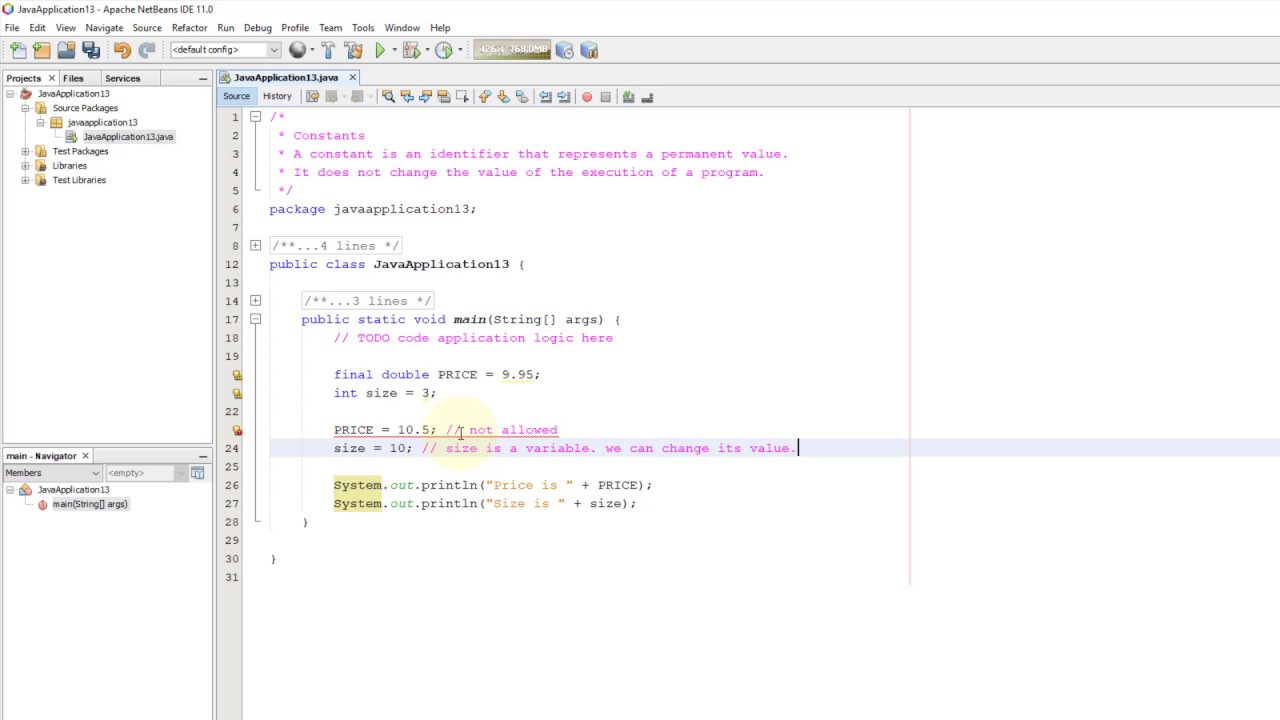Close the JavaApplication13.java editor tab
This screenshot has height=720, width=1280.
(352, 77)
